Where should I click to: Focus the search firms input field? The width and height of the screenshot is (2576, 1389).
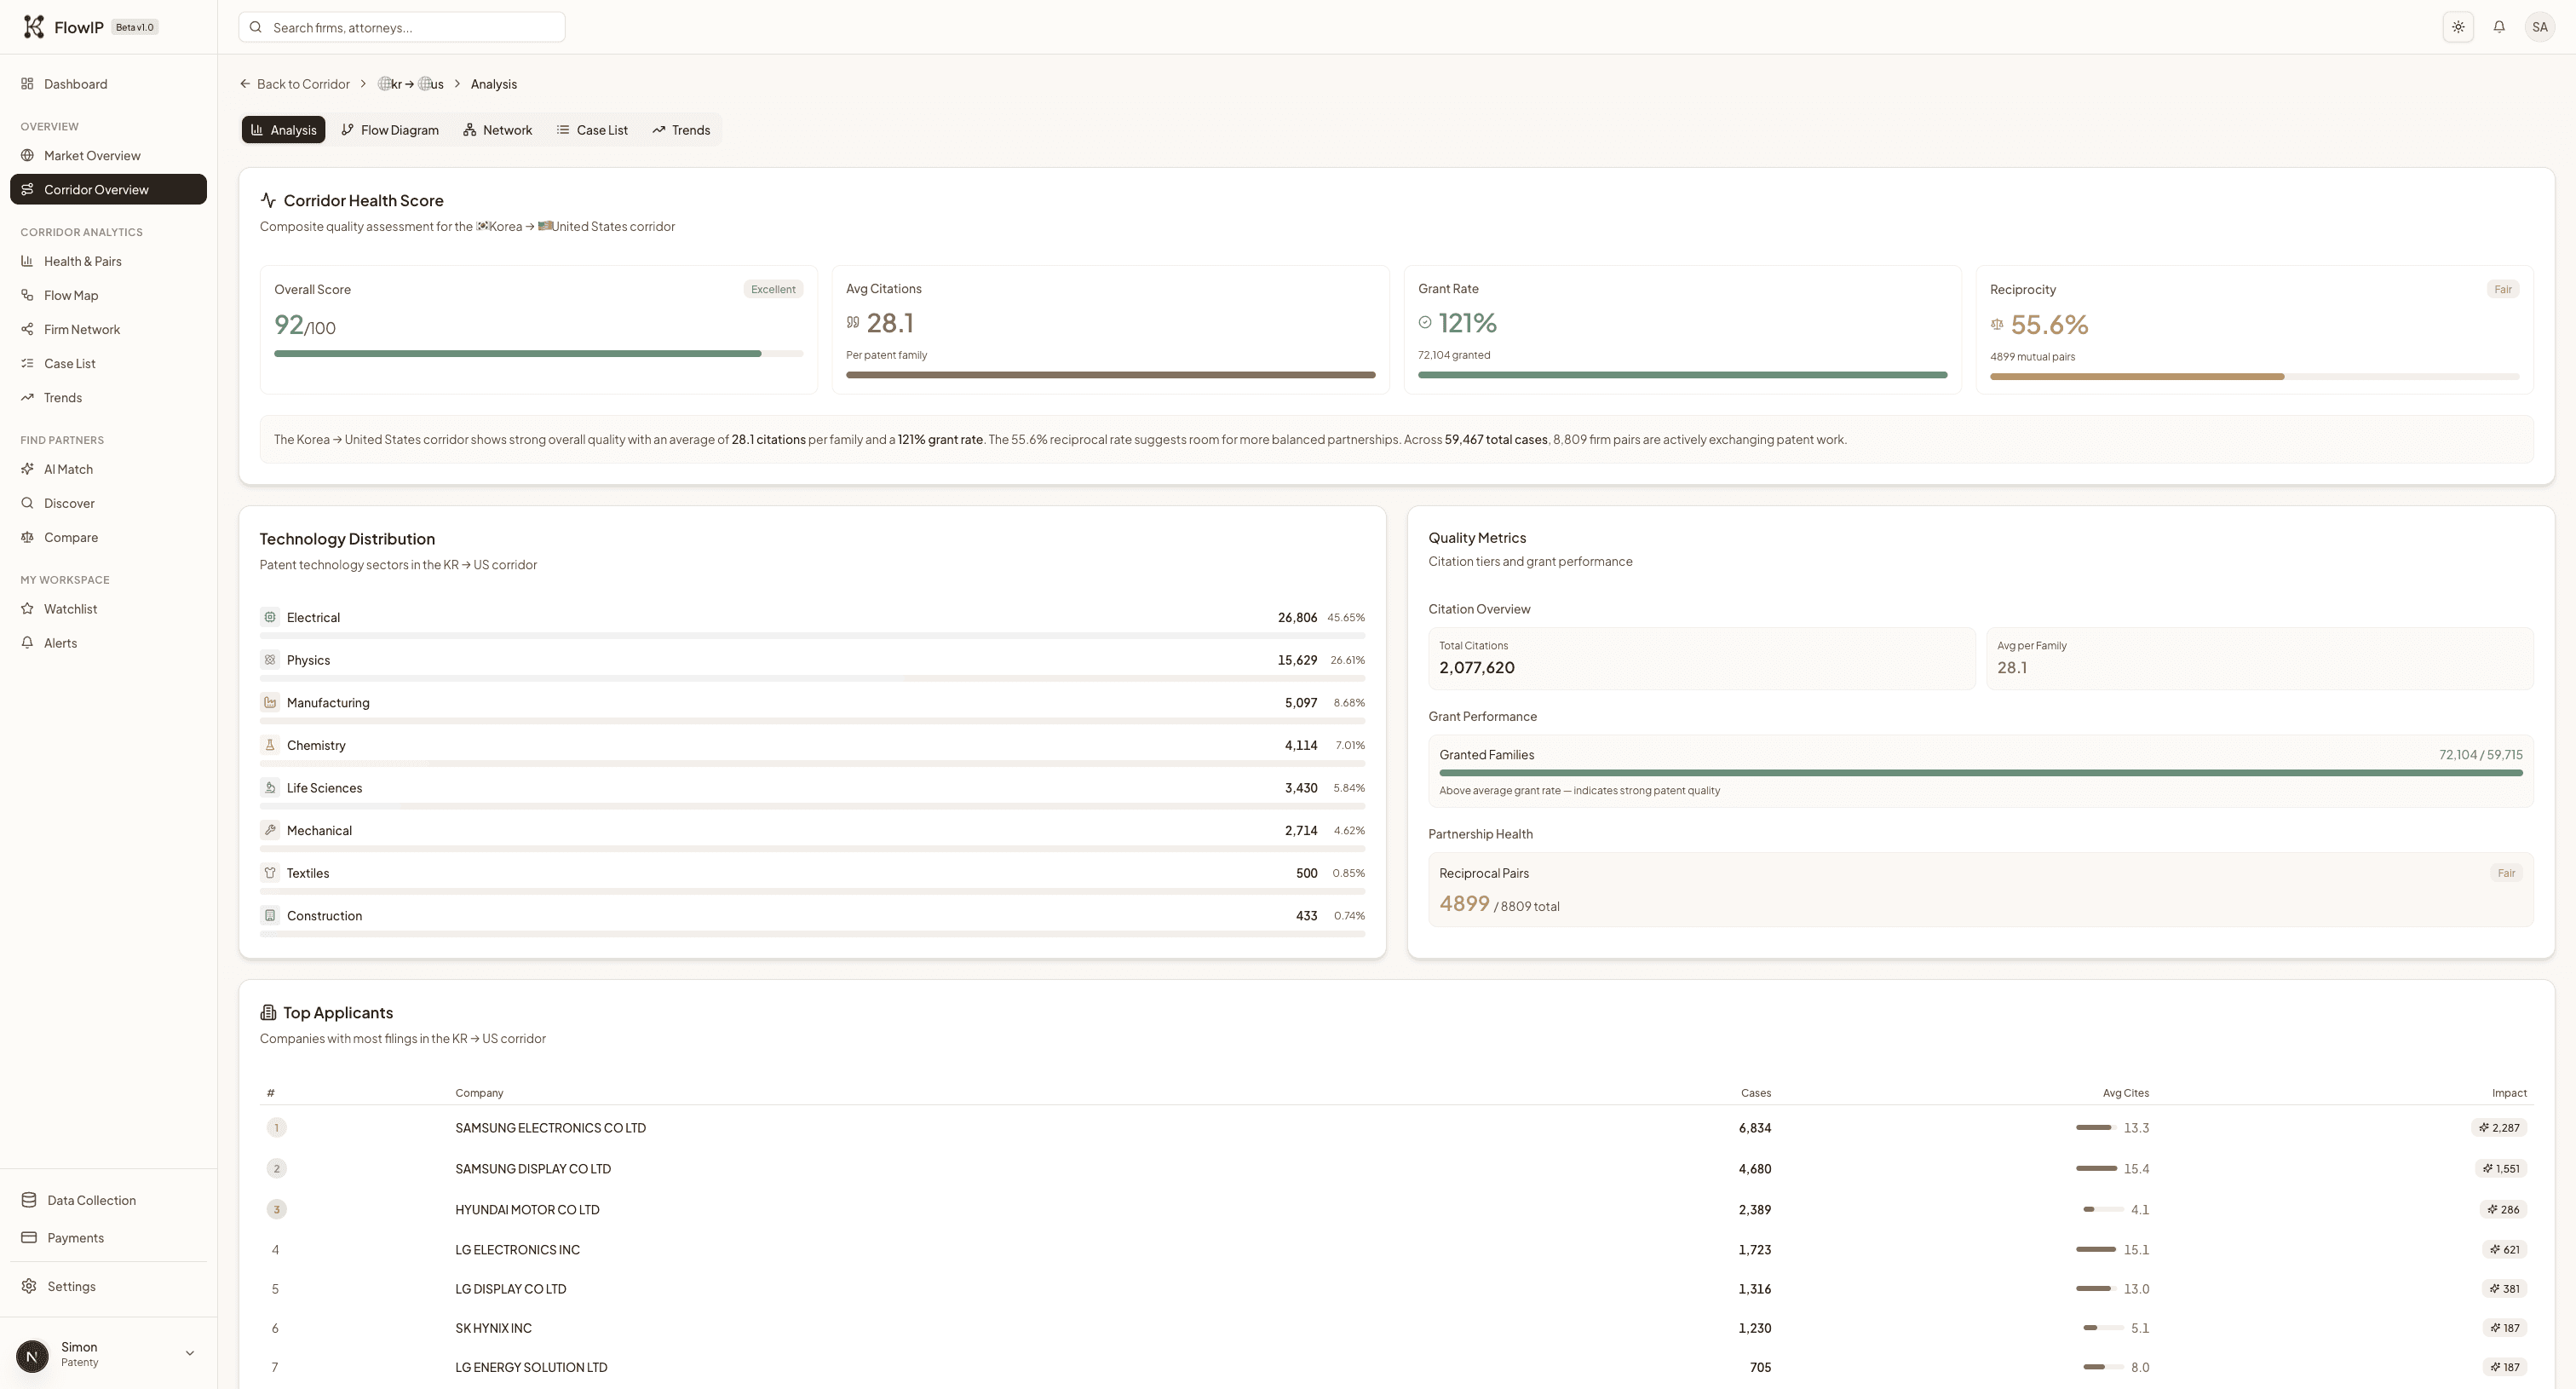(x=410, y=27)
